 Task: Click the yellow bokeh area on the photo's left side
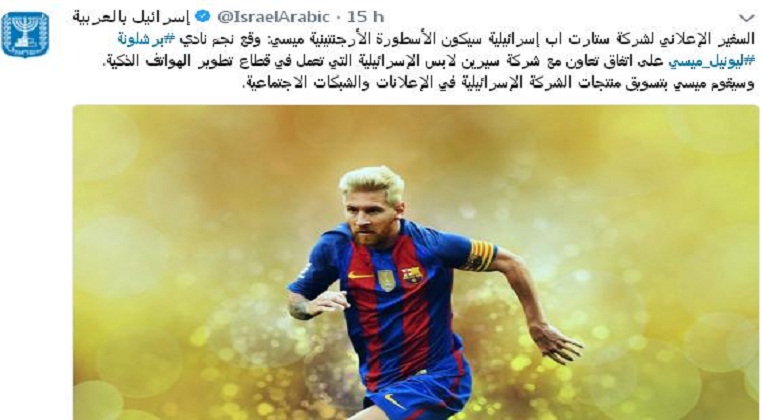[x=170, y=268]
